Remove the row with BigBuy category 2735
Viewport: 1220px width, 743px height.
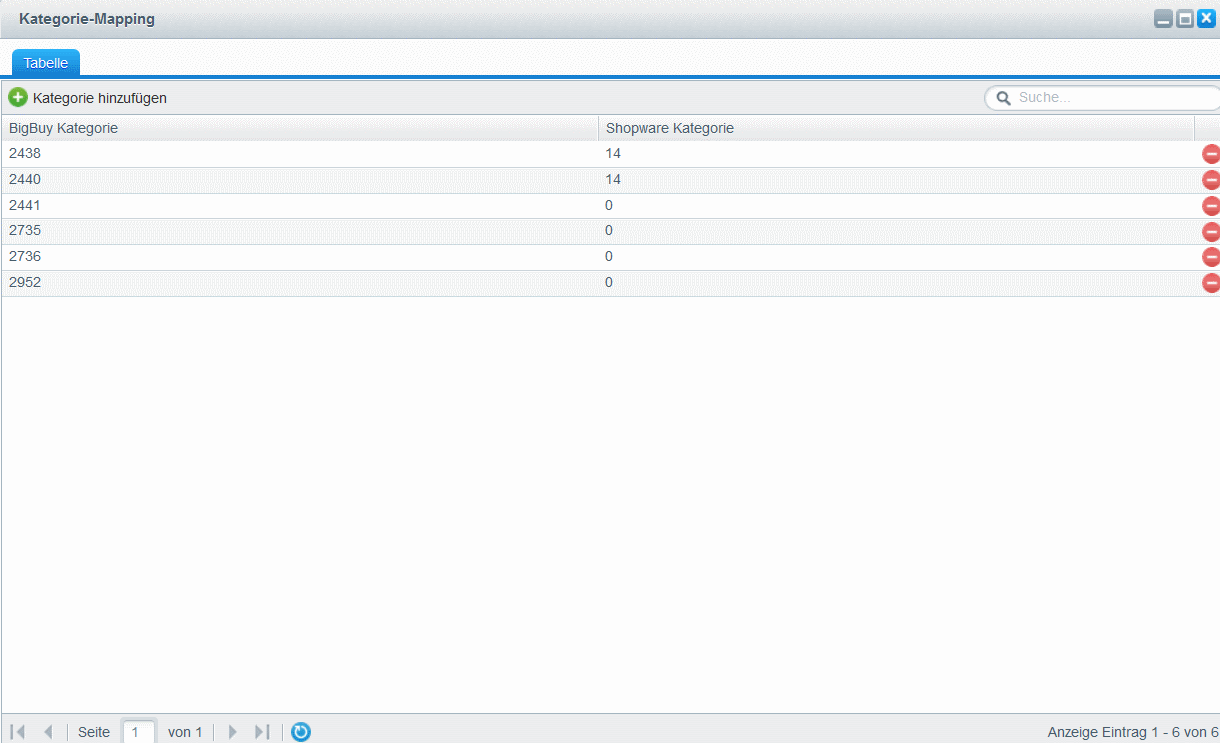pyautogui.click(x=1210, y=232)
